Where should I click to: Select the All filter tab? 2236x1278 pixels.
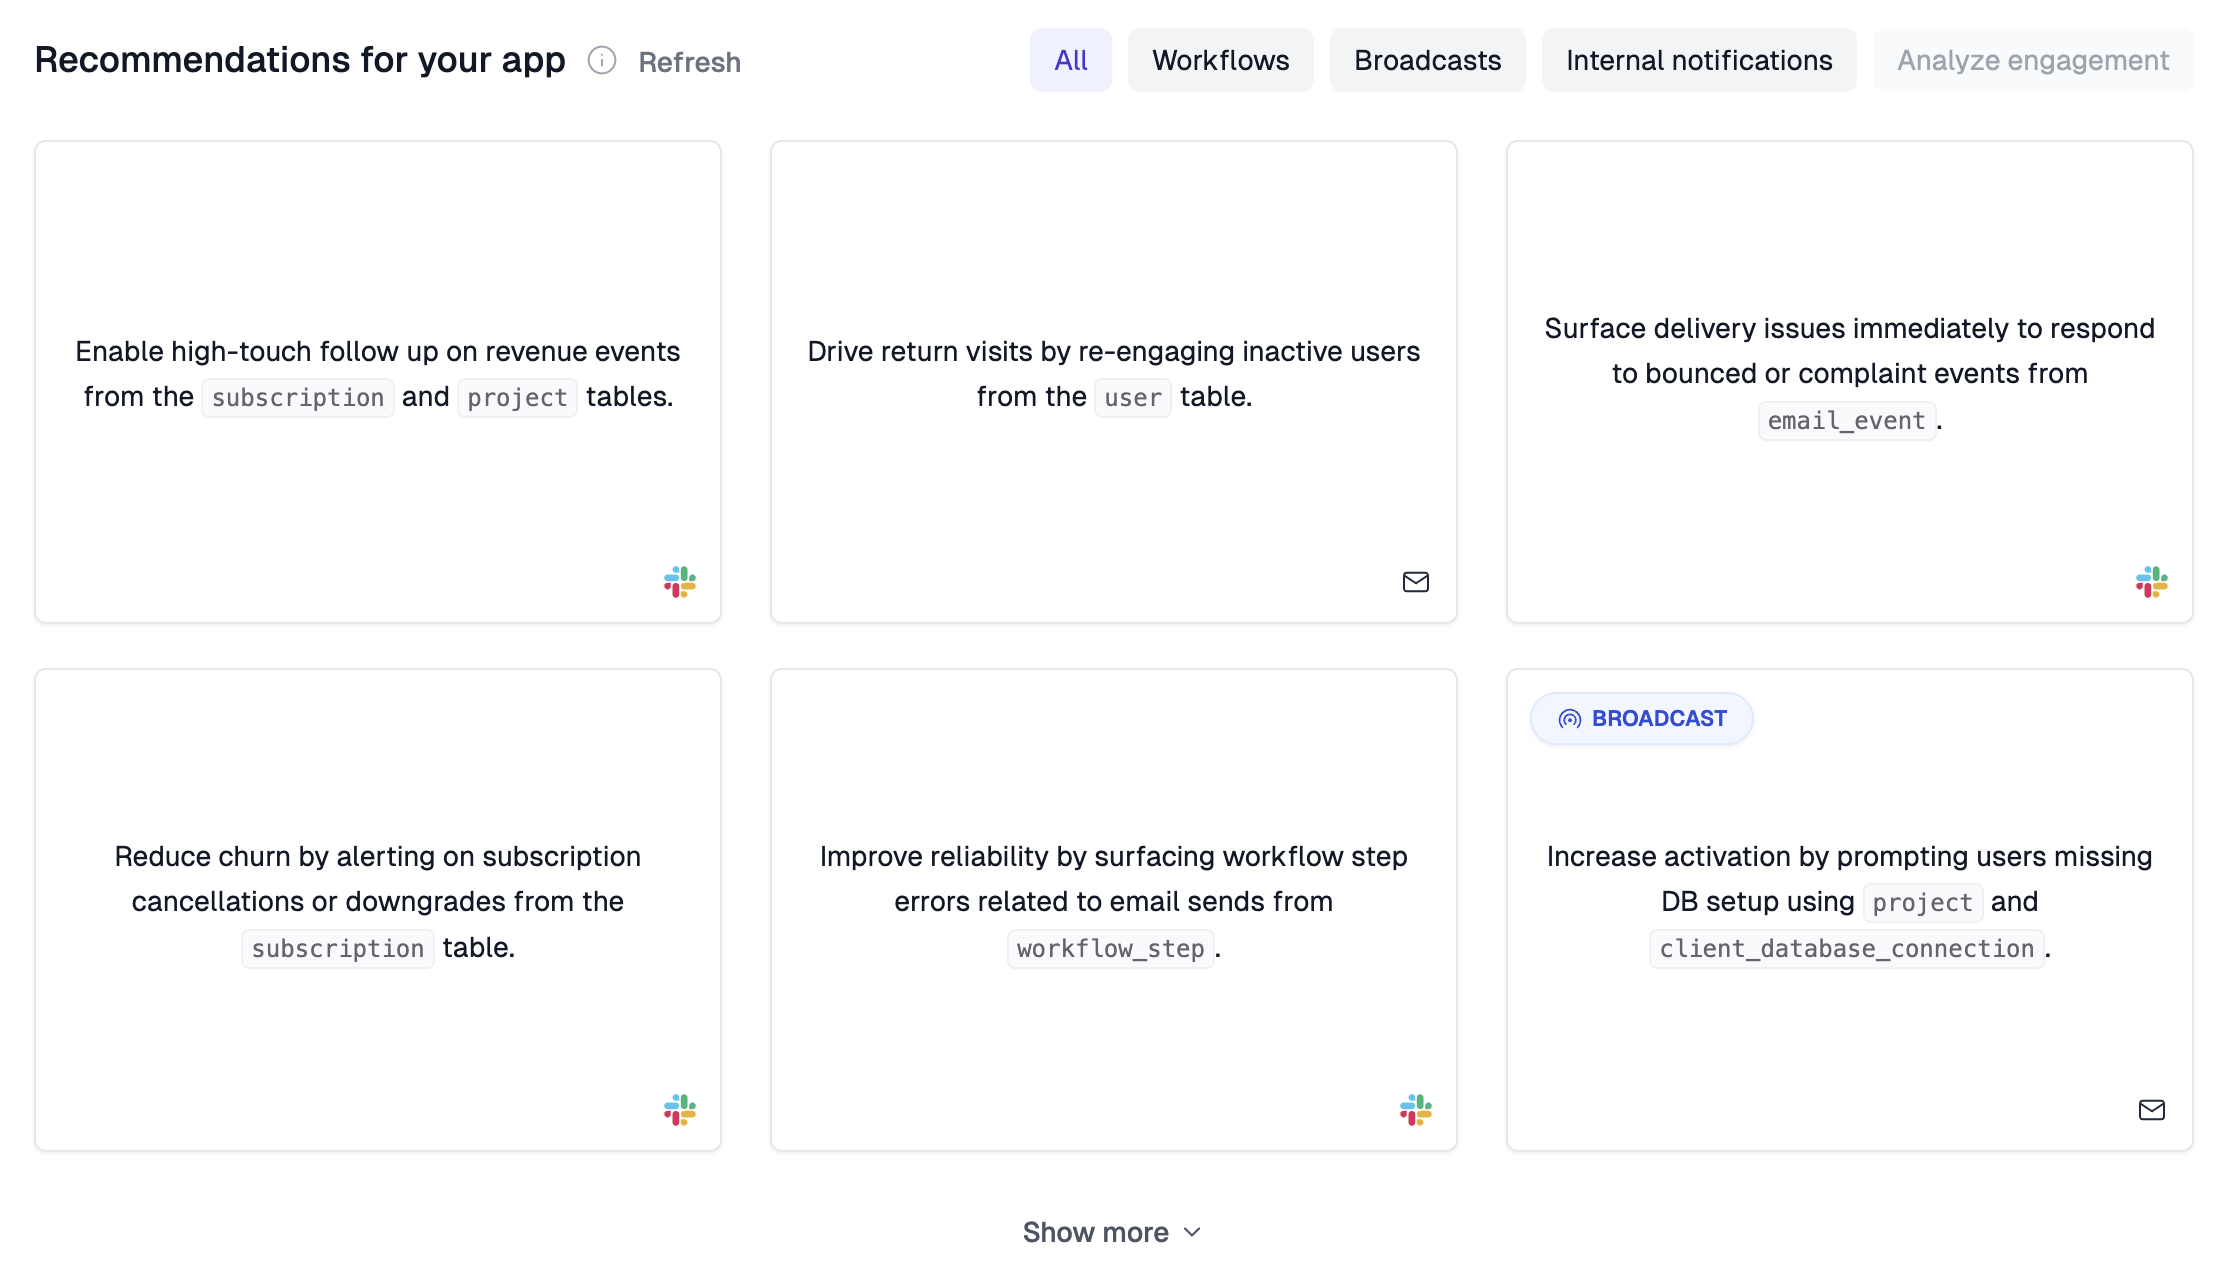[x=1070, y=61]
